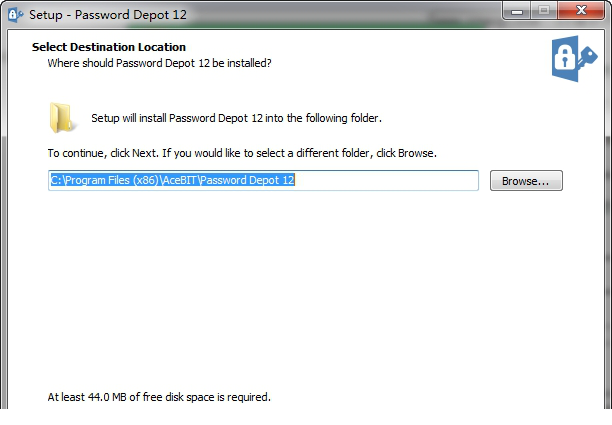Click the Browse... button

[x=526, y=181]
